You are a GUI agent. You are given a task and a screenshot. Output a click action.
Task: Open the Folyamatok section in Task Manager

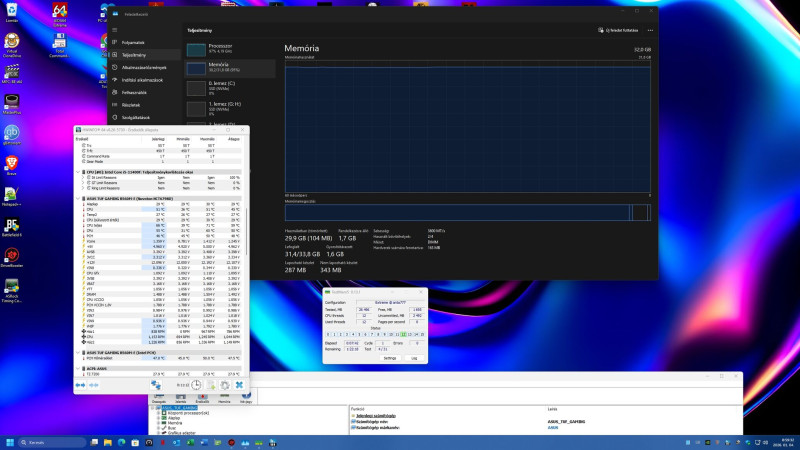134,43
